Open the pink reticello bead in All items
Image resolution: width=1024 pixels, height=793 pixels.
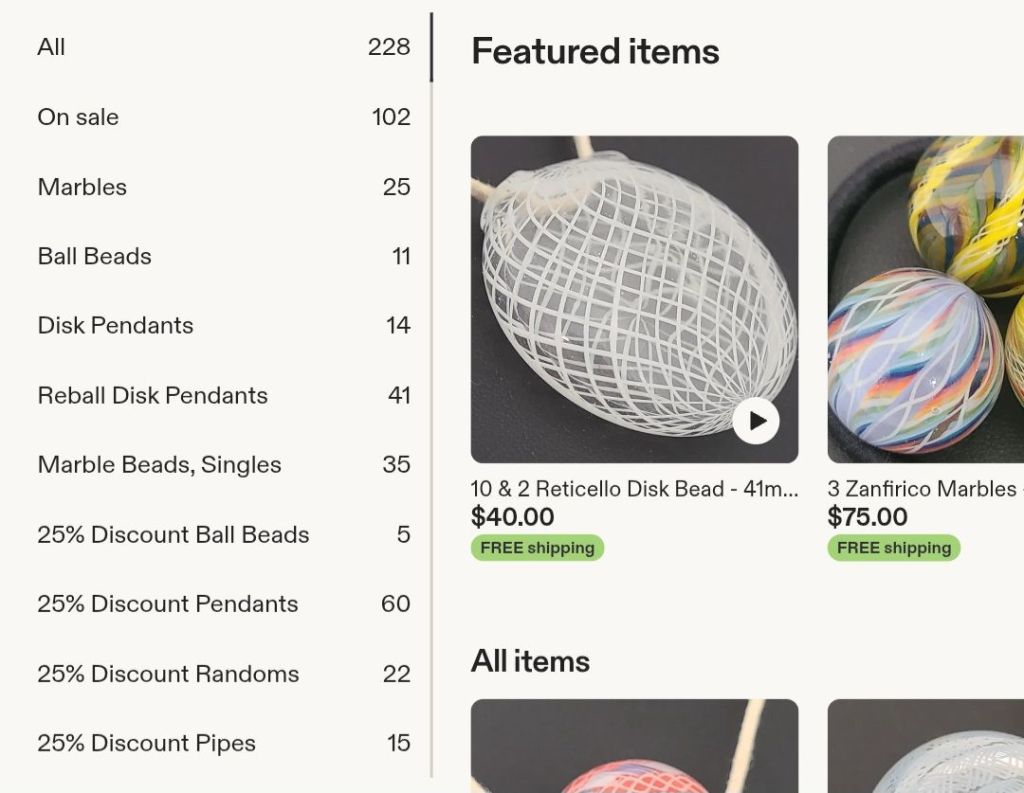634,746
